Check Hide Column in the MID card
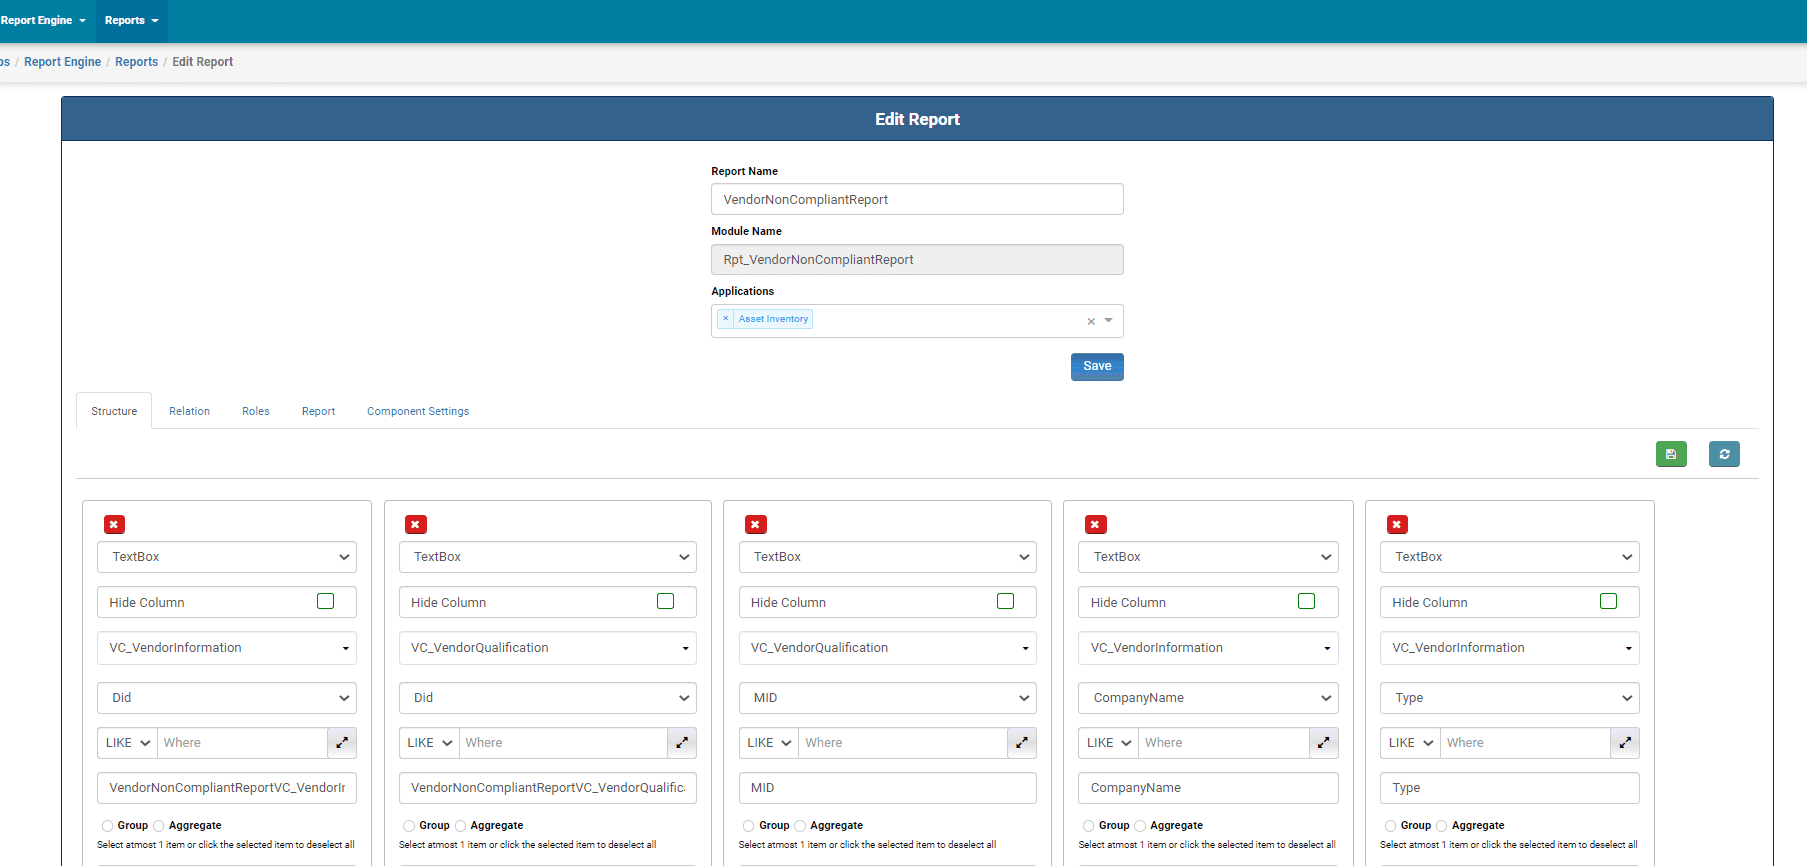 (1005, 601)
